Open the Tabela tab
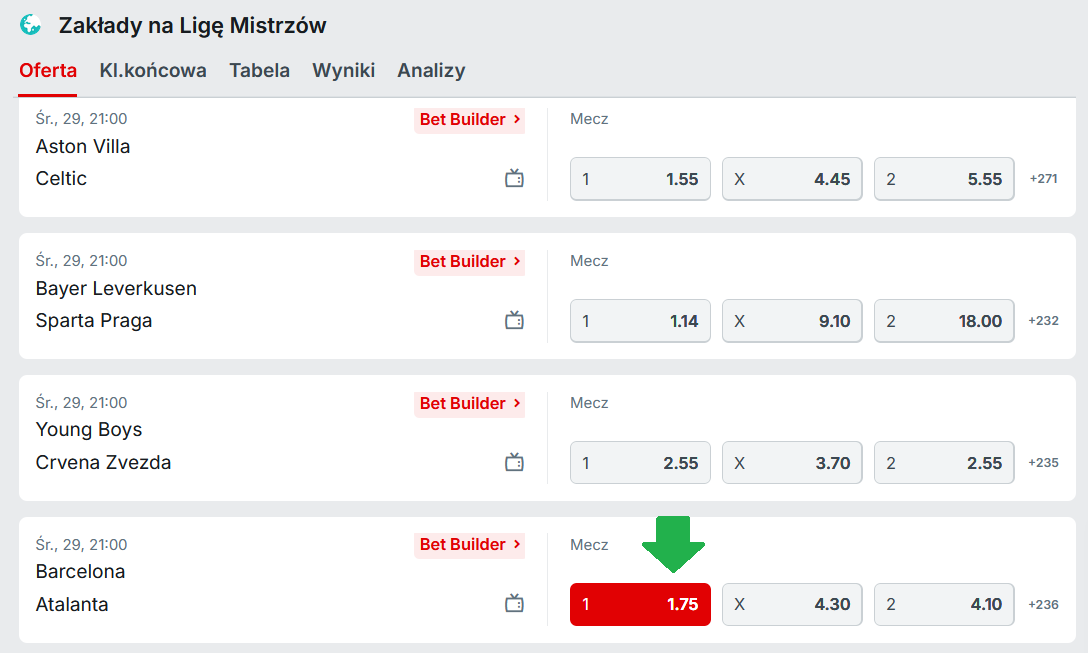Image resolution: width=1088 pixels, height=653 pixels. pyautogui.click(x=259, y=70)
